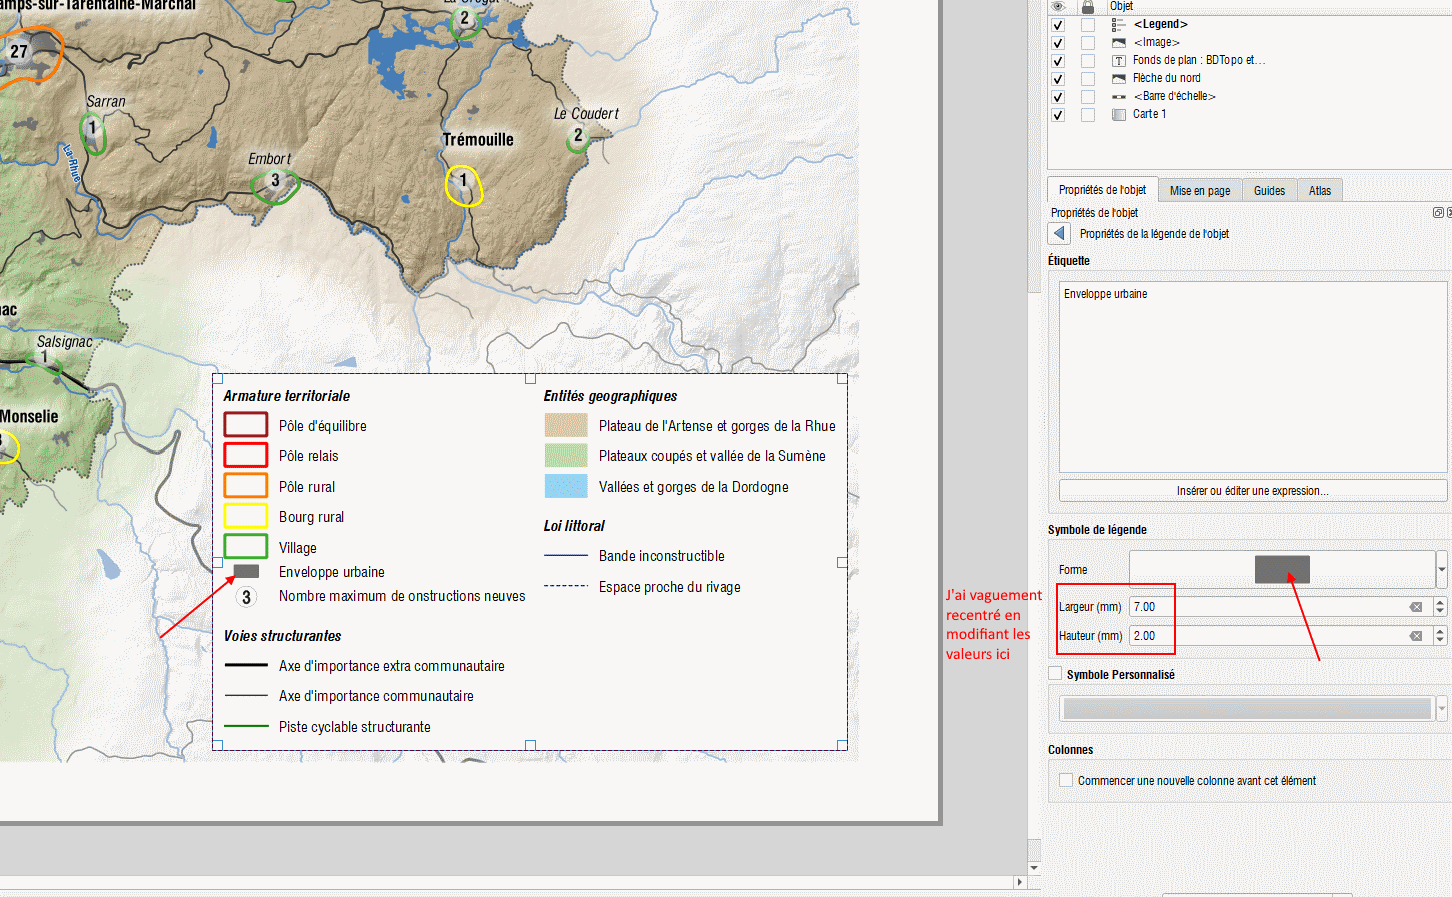Image resolution: width=1452 pixels, height=897 pixels.
Task: Lock the Carte 1 item
Action: pyautogui.click(x=1088, y=115)
